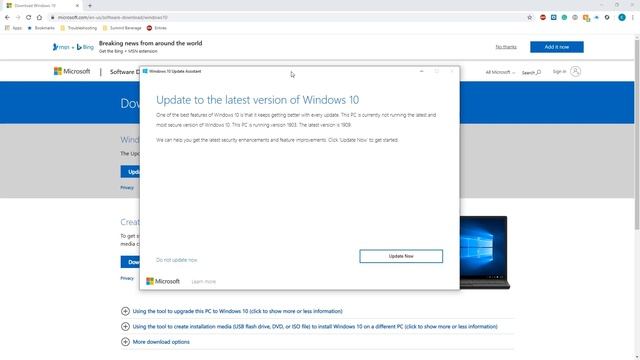The height and width of the screenshot is (360, 640).
Task: Open the 'Learn more' link in the Update Assistant
Action: click(204, 281)
